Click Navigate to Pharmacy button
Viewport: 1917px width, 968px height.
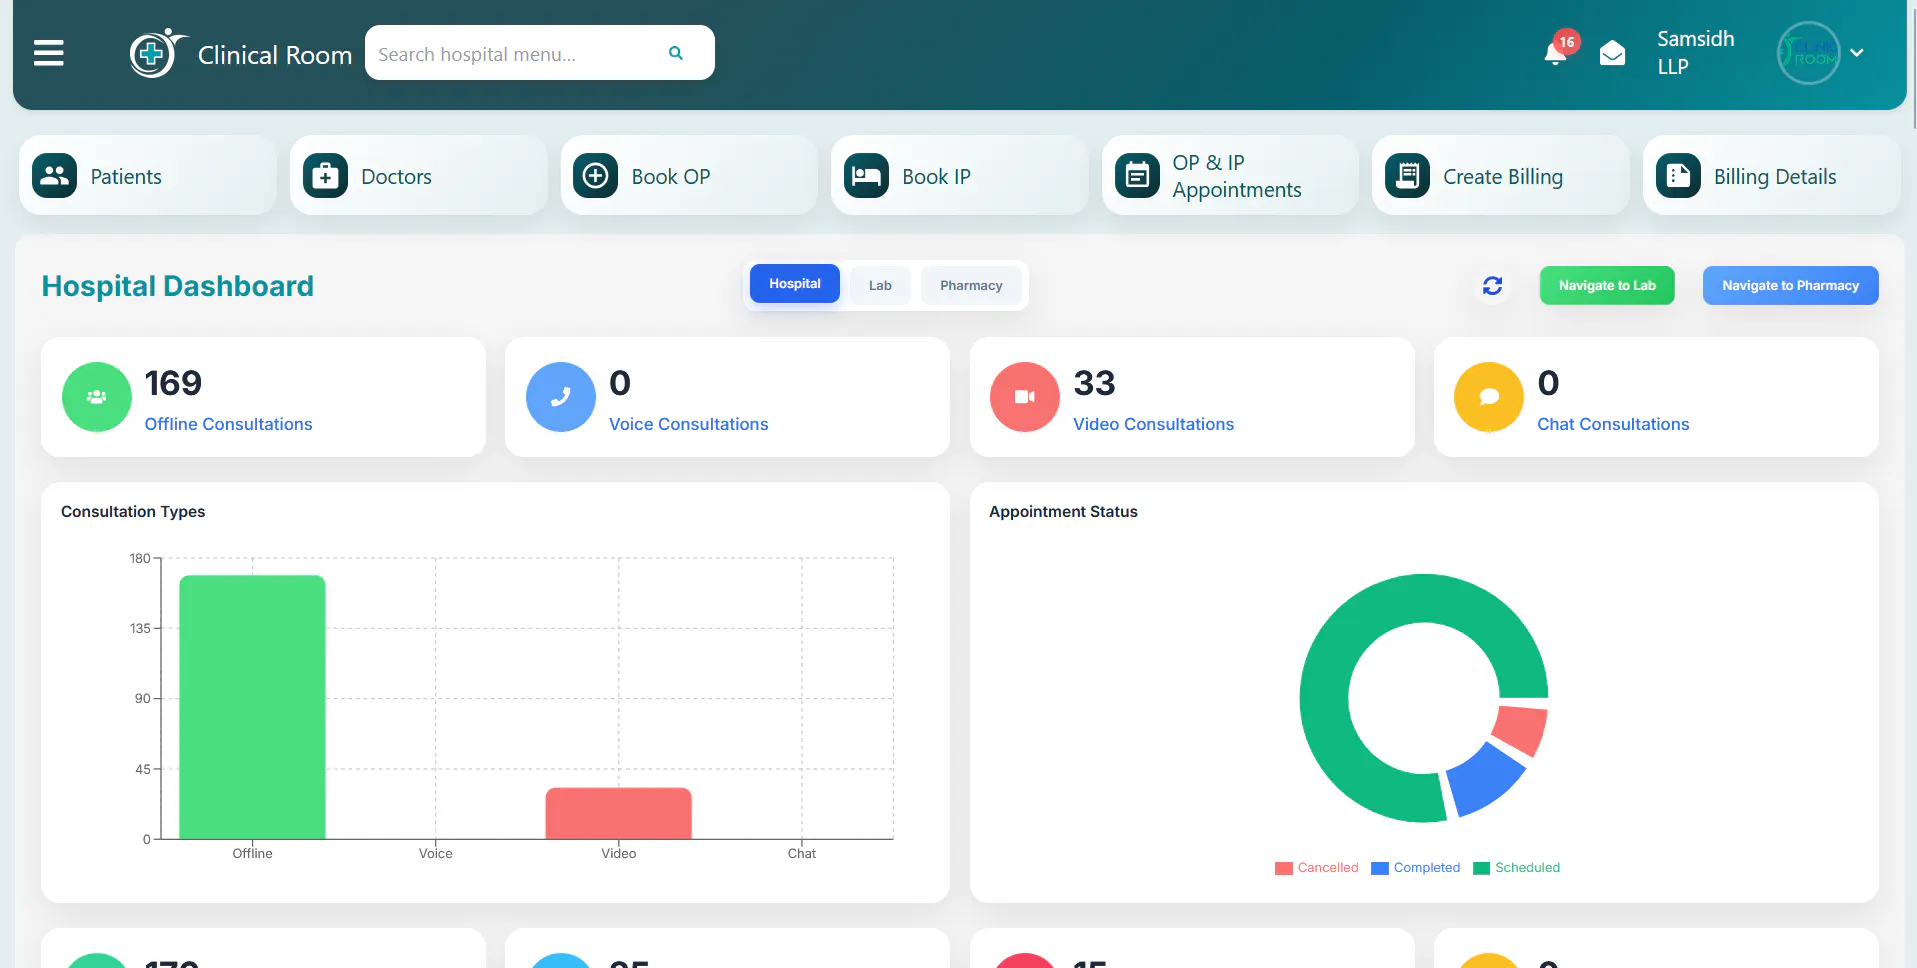pos(1790,286)
